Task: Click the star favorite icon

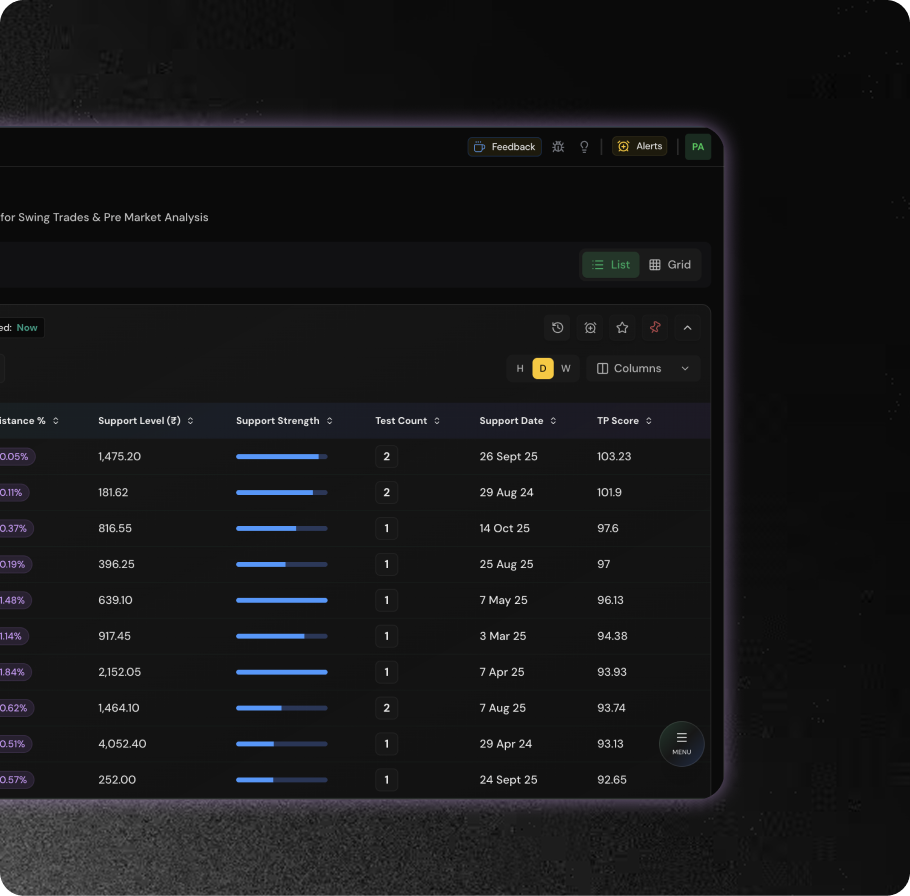Action: (x=622, y=328)
